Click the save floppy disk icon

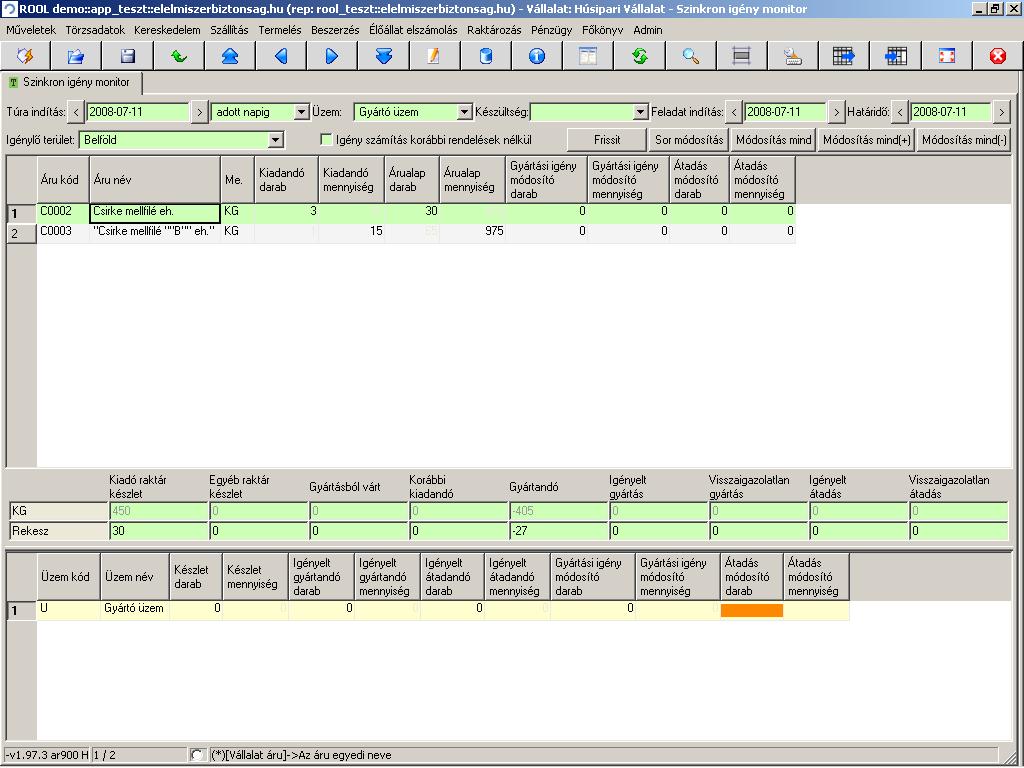tap(127, 56)
